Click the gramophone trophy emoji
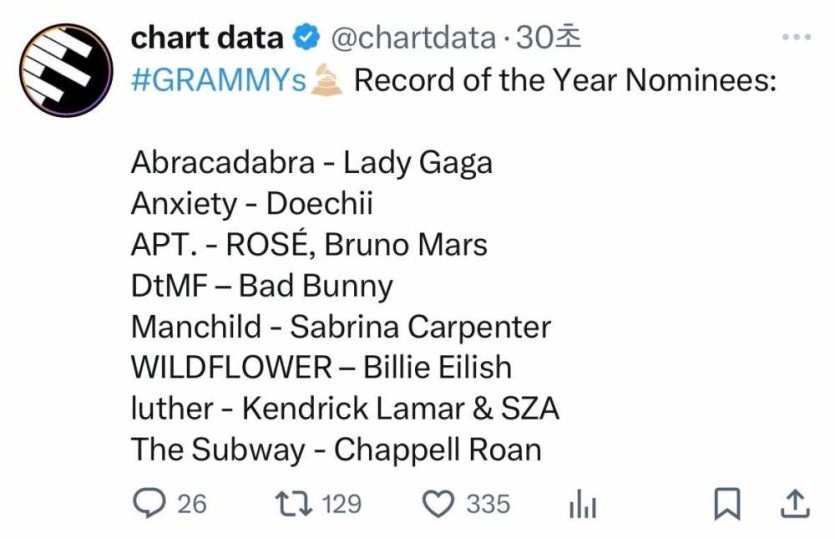 (328, 80)
